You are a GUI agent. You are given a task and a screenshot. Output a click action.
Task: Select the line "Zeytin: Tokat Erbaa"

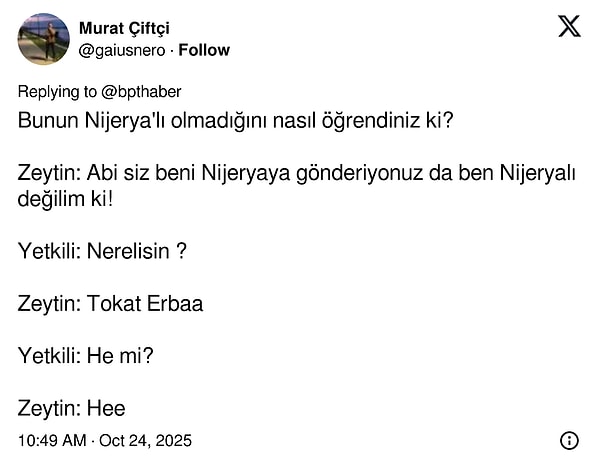[110, 303]
